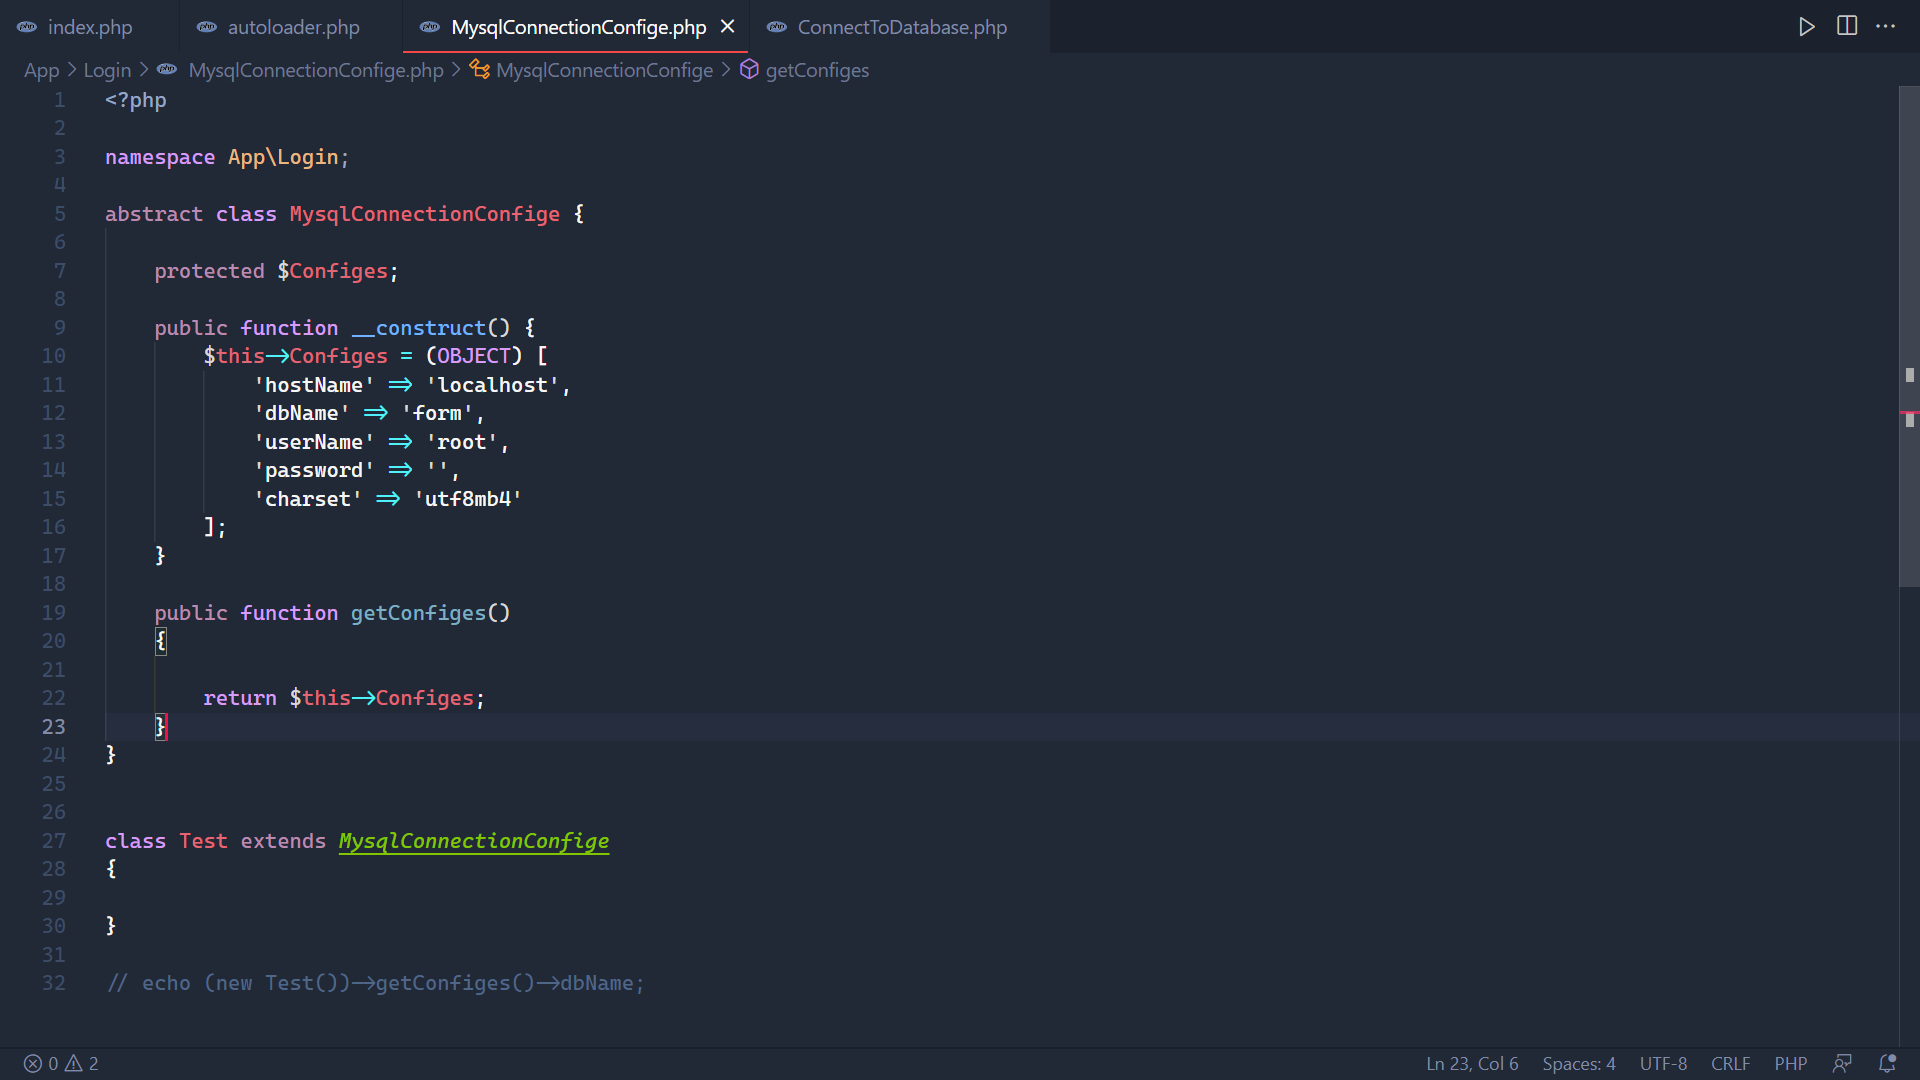The image size is (1920, 1080).
Task: Change end of line sequence CRLF
Action: [1730, 1063]
